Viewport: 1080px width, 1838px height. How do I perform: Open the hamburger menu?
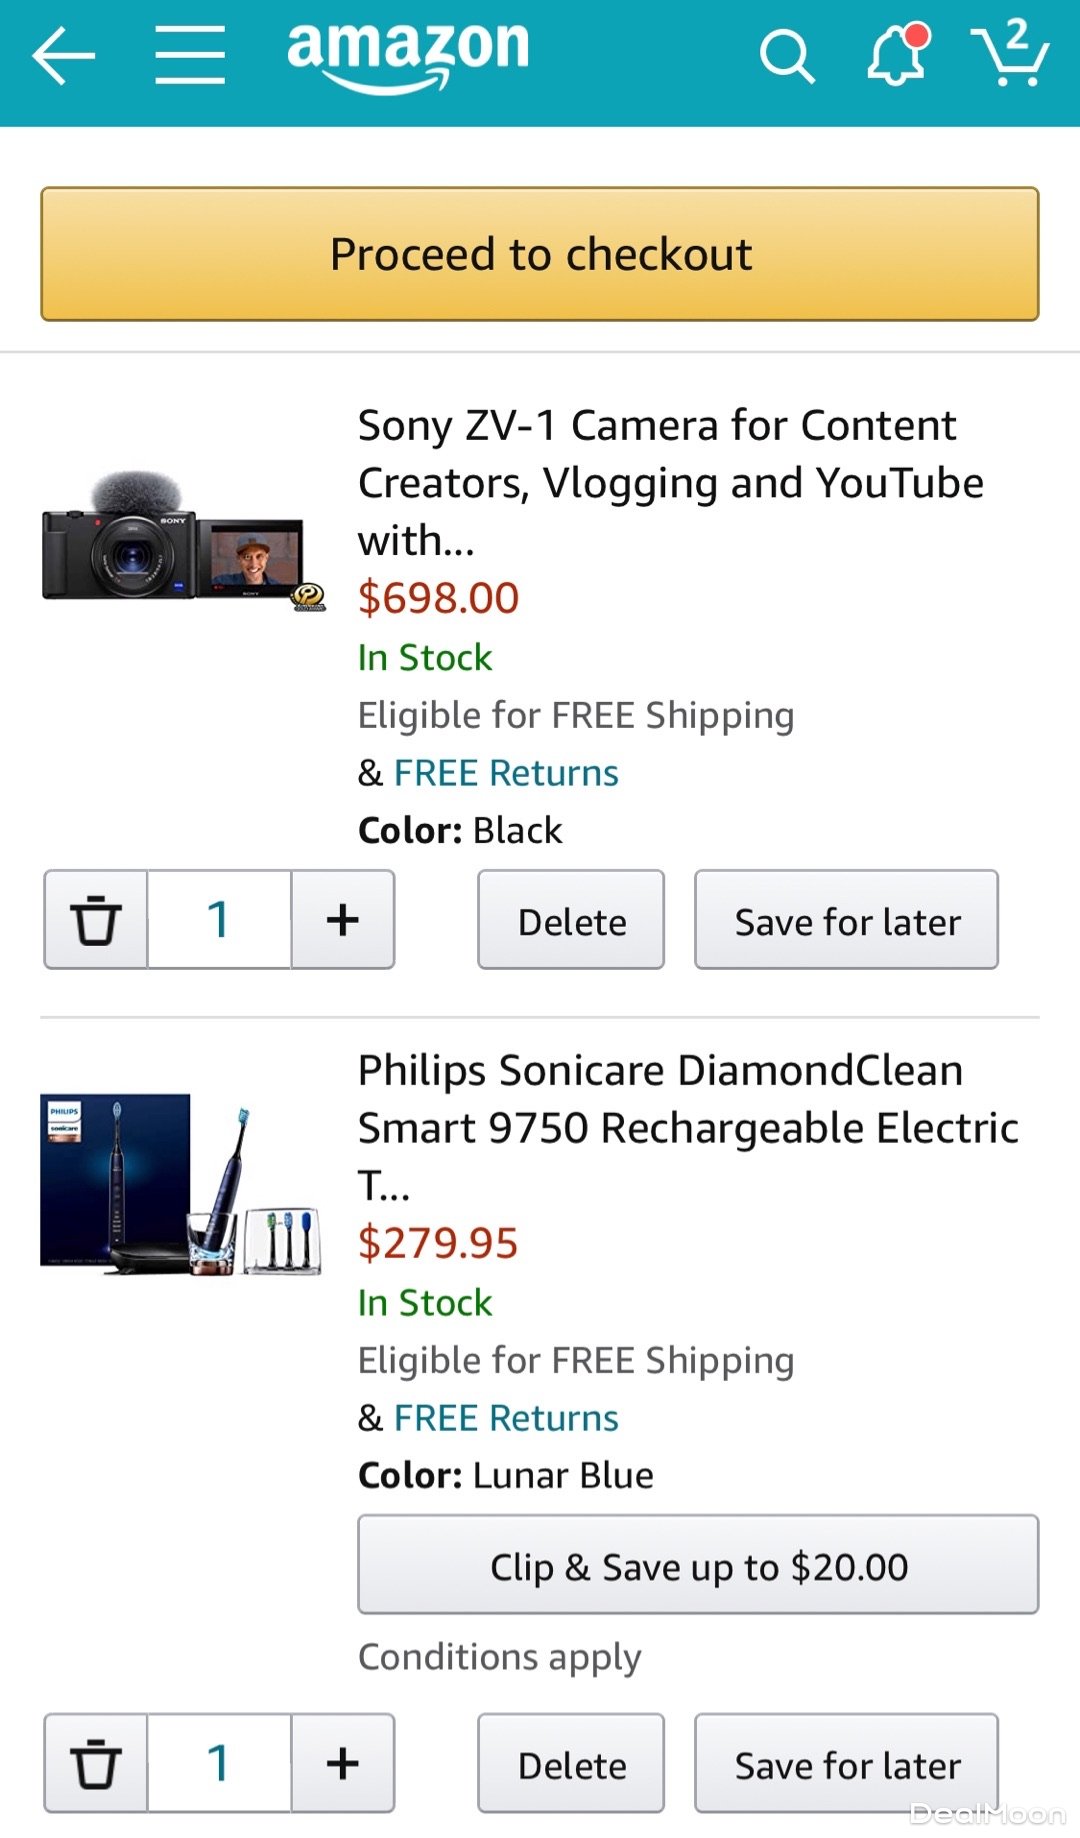coord(190,56)
